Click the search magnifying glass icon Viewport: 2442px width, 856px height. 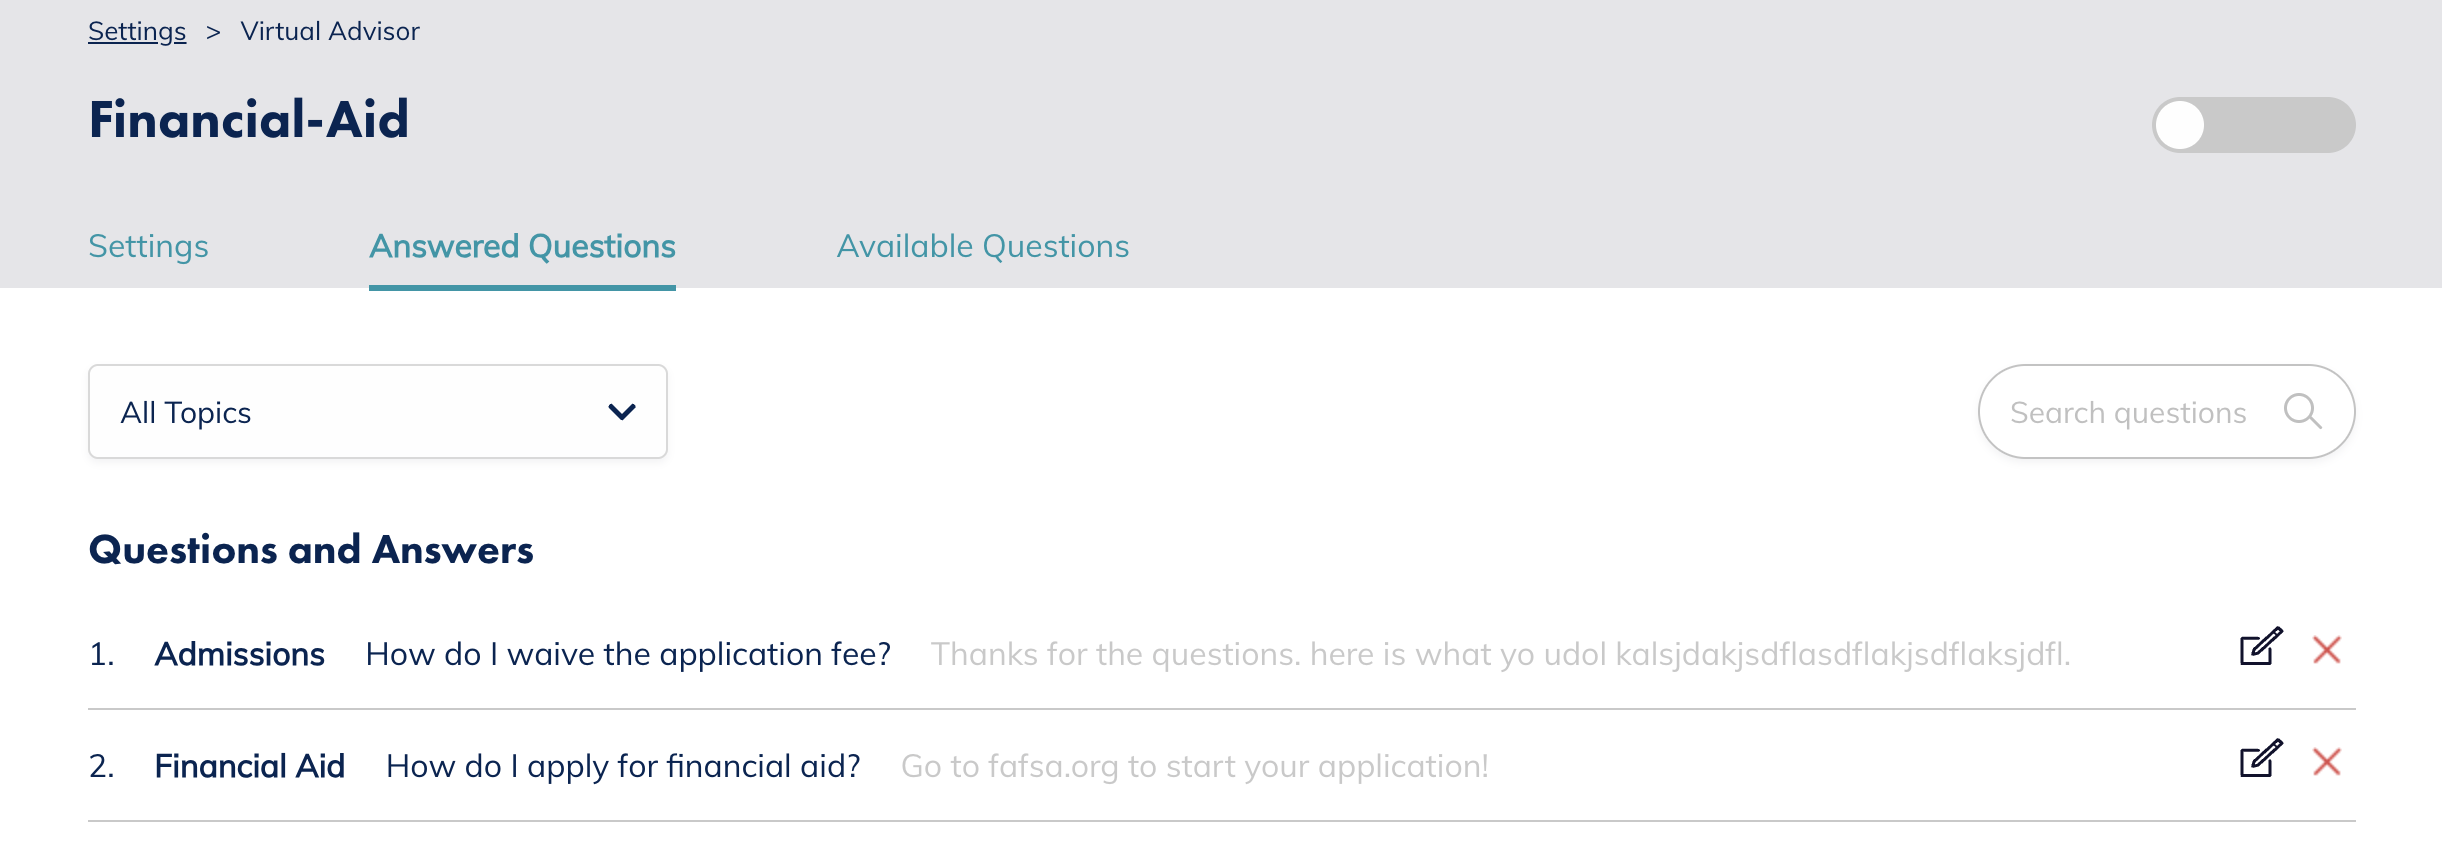[2303, 411]
